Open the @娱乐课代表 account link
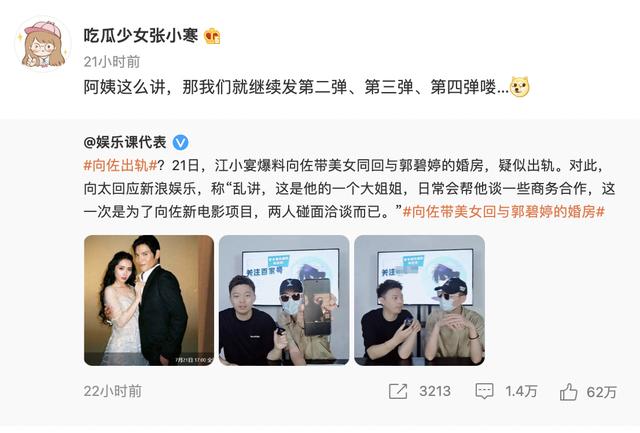Screen dimensions: 640x433 [x=125, y=142]
